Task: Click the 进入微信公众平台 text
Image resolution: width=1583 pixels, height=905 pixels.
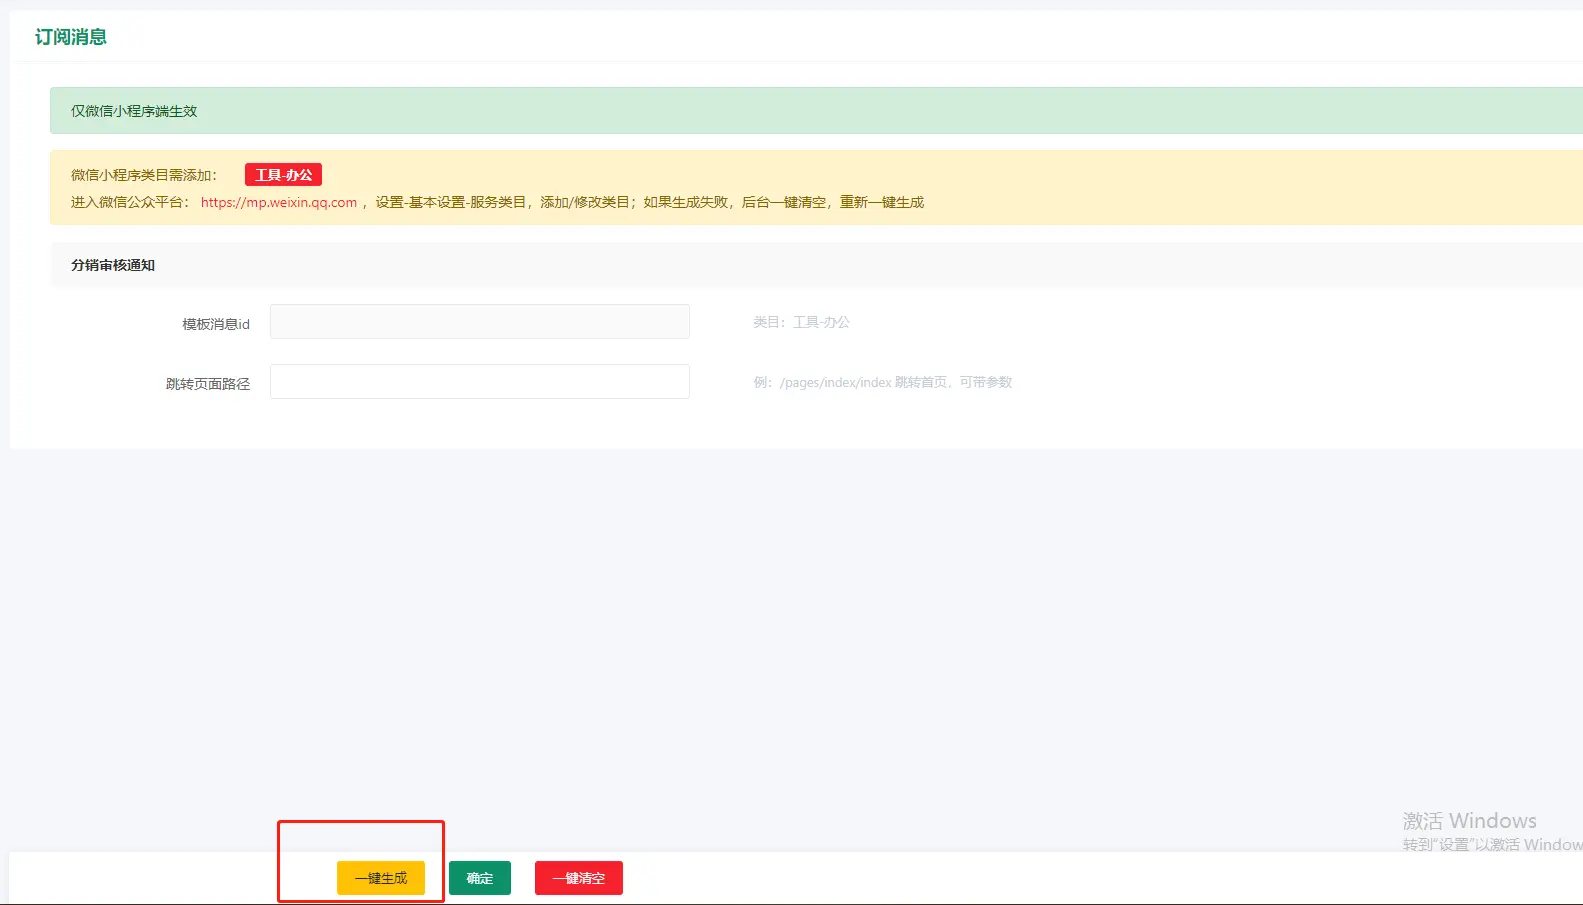Action: click(129, 202)
